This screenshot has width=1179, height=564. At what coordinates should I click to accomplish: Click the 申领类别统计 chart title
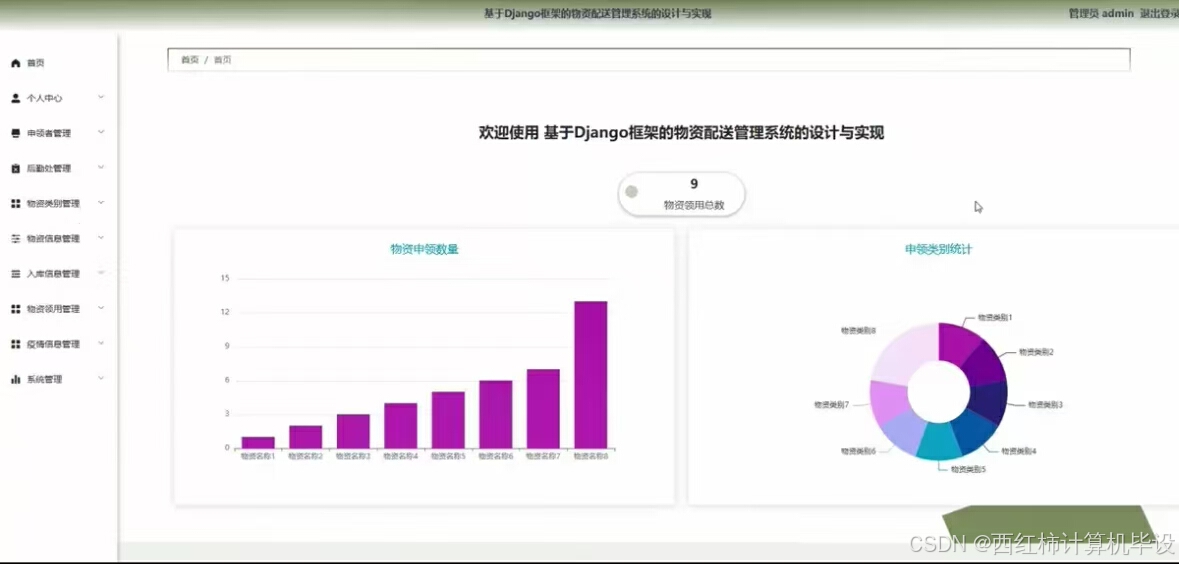pyautogui.click(x=938, y=250)
